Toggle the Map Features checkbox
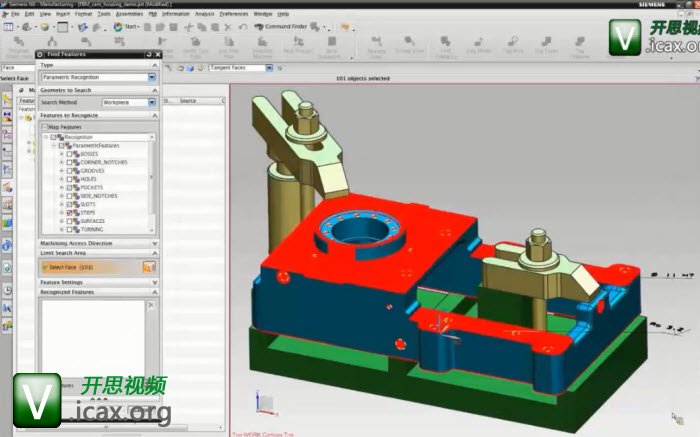 pos(44,127)
